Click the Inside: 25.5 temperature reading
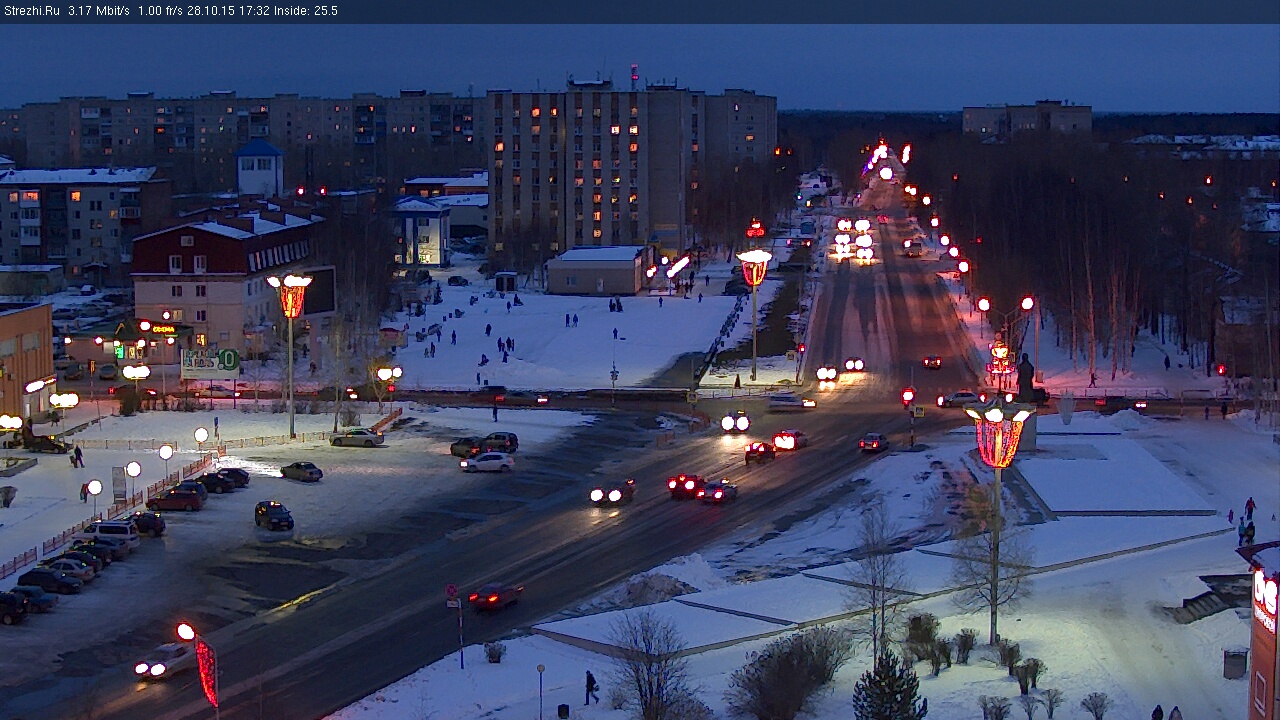The width and height of the screenshot is (1280, 720). pyautogui.click(x=306, y=11)
